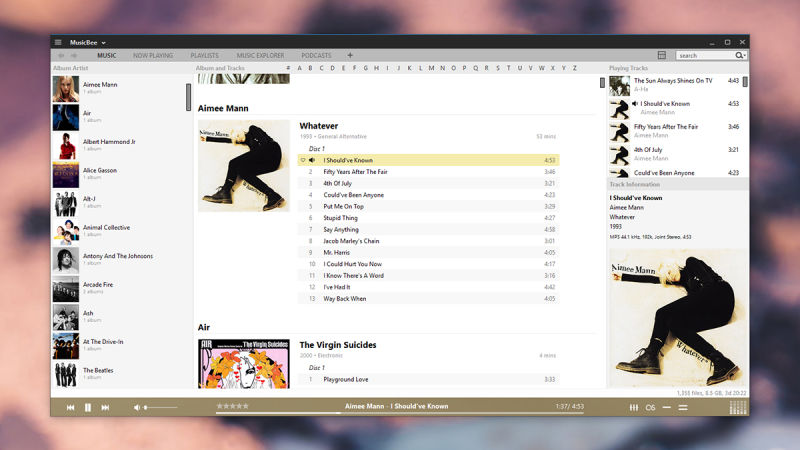The width and height of the screenshot is (800, 450).
Task: Pause the current song
Action: 88,407
